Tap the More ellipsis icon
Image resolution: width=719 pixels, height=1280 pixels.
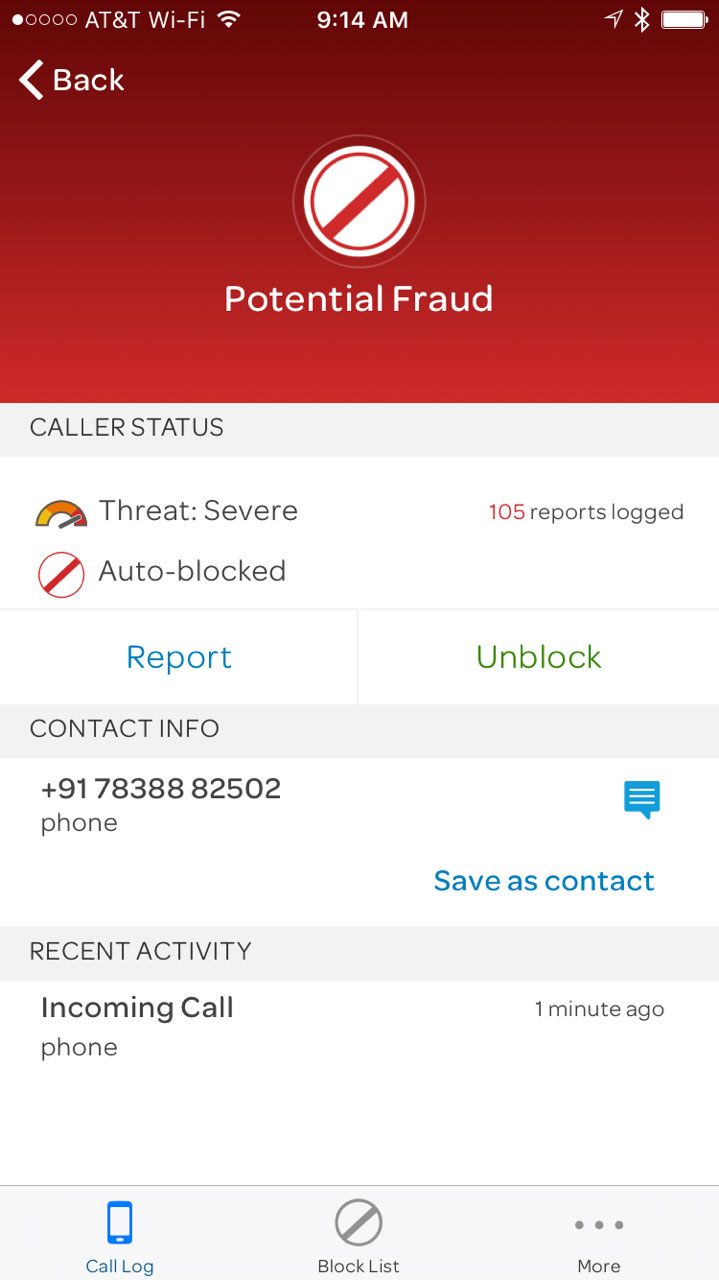pyautogui.click(x=598, y=1224)
